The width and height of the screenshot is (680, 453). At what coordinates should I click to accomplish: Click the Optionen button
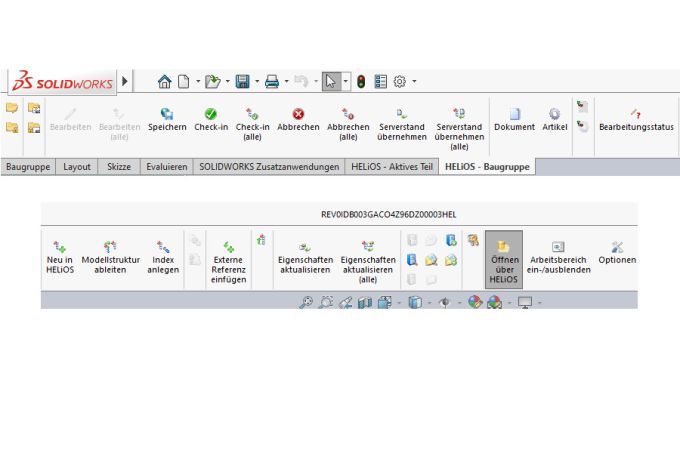pos(617,251)
